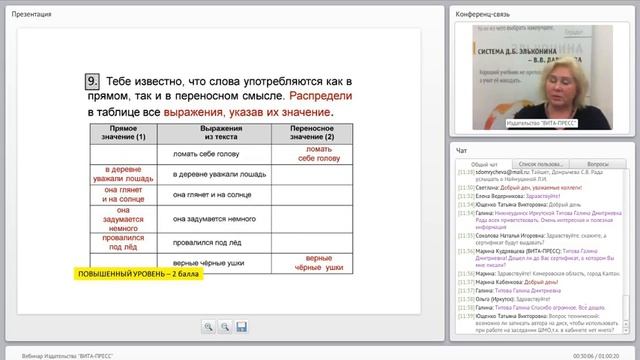The image size is (640, 360).
Task: Select the Презентация panel title
Action: [x=31, y=14]
